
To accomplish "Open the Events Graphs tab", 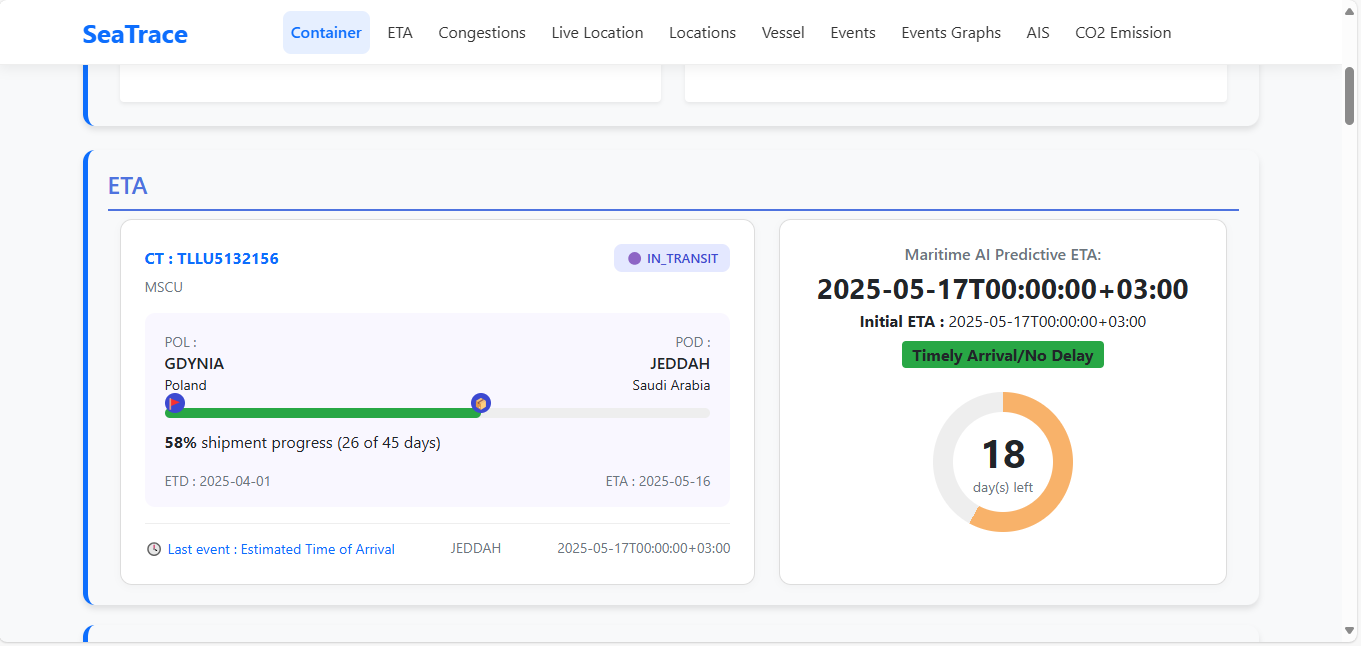I will pyautogui.click(x=951, y=32).
